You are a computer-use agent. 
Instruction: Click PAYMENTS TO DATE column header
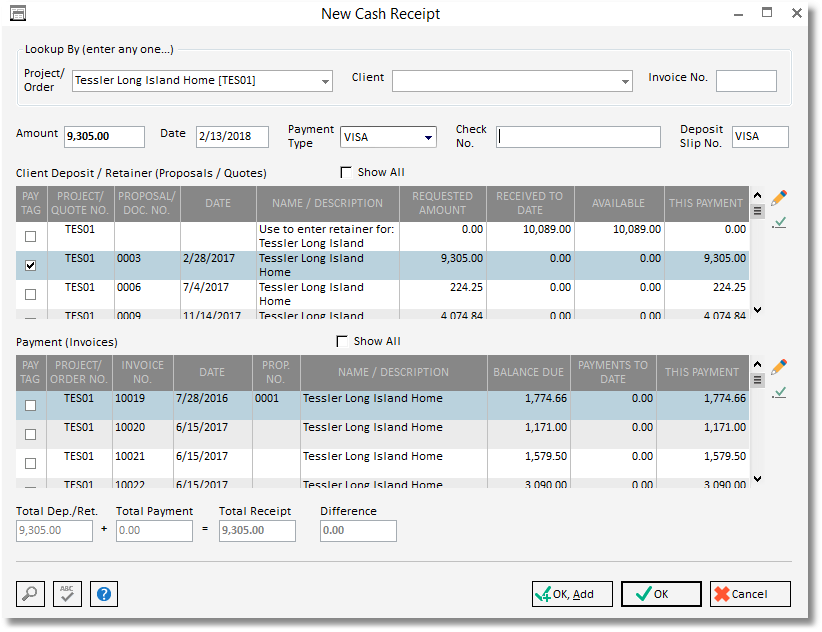[x=613, y=372]
